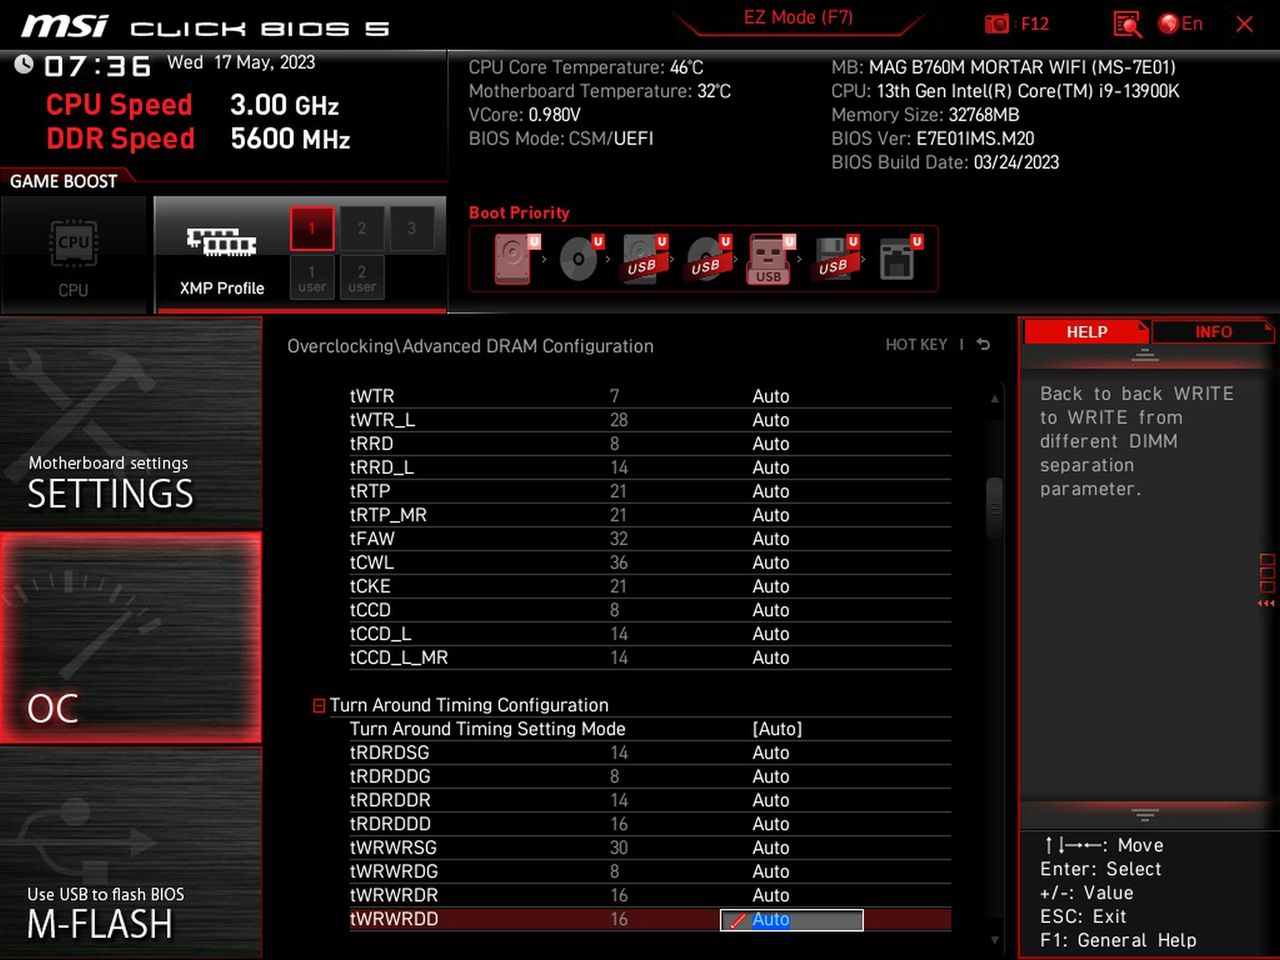Select the USB hard drive boot device icon
Viewport: 1280px width, 960px height.
click(x=643, y=259)
